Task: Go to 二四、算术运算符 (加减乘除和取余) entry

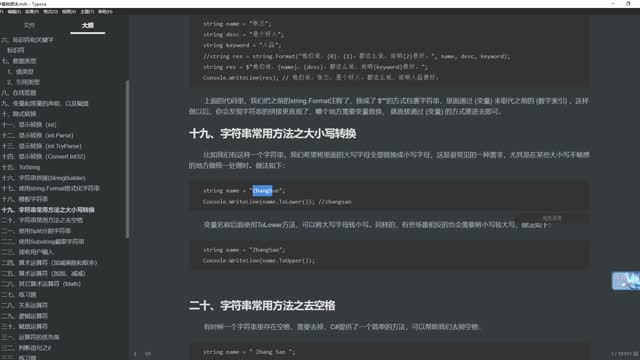Action: 49,263
